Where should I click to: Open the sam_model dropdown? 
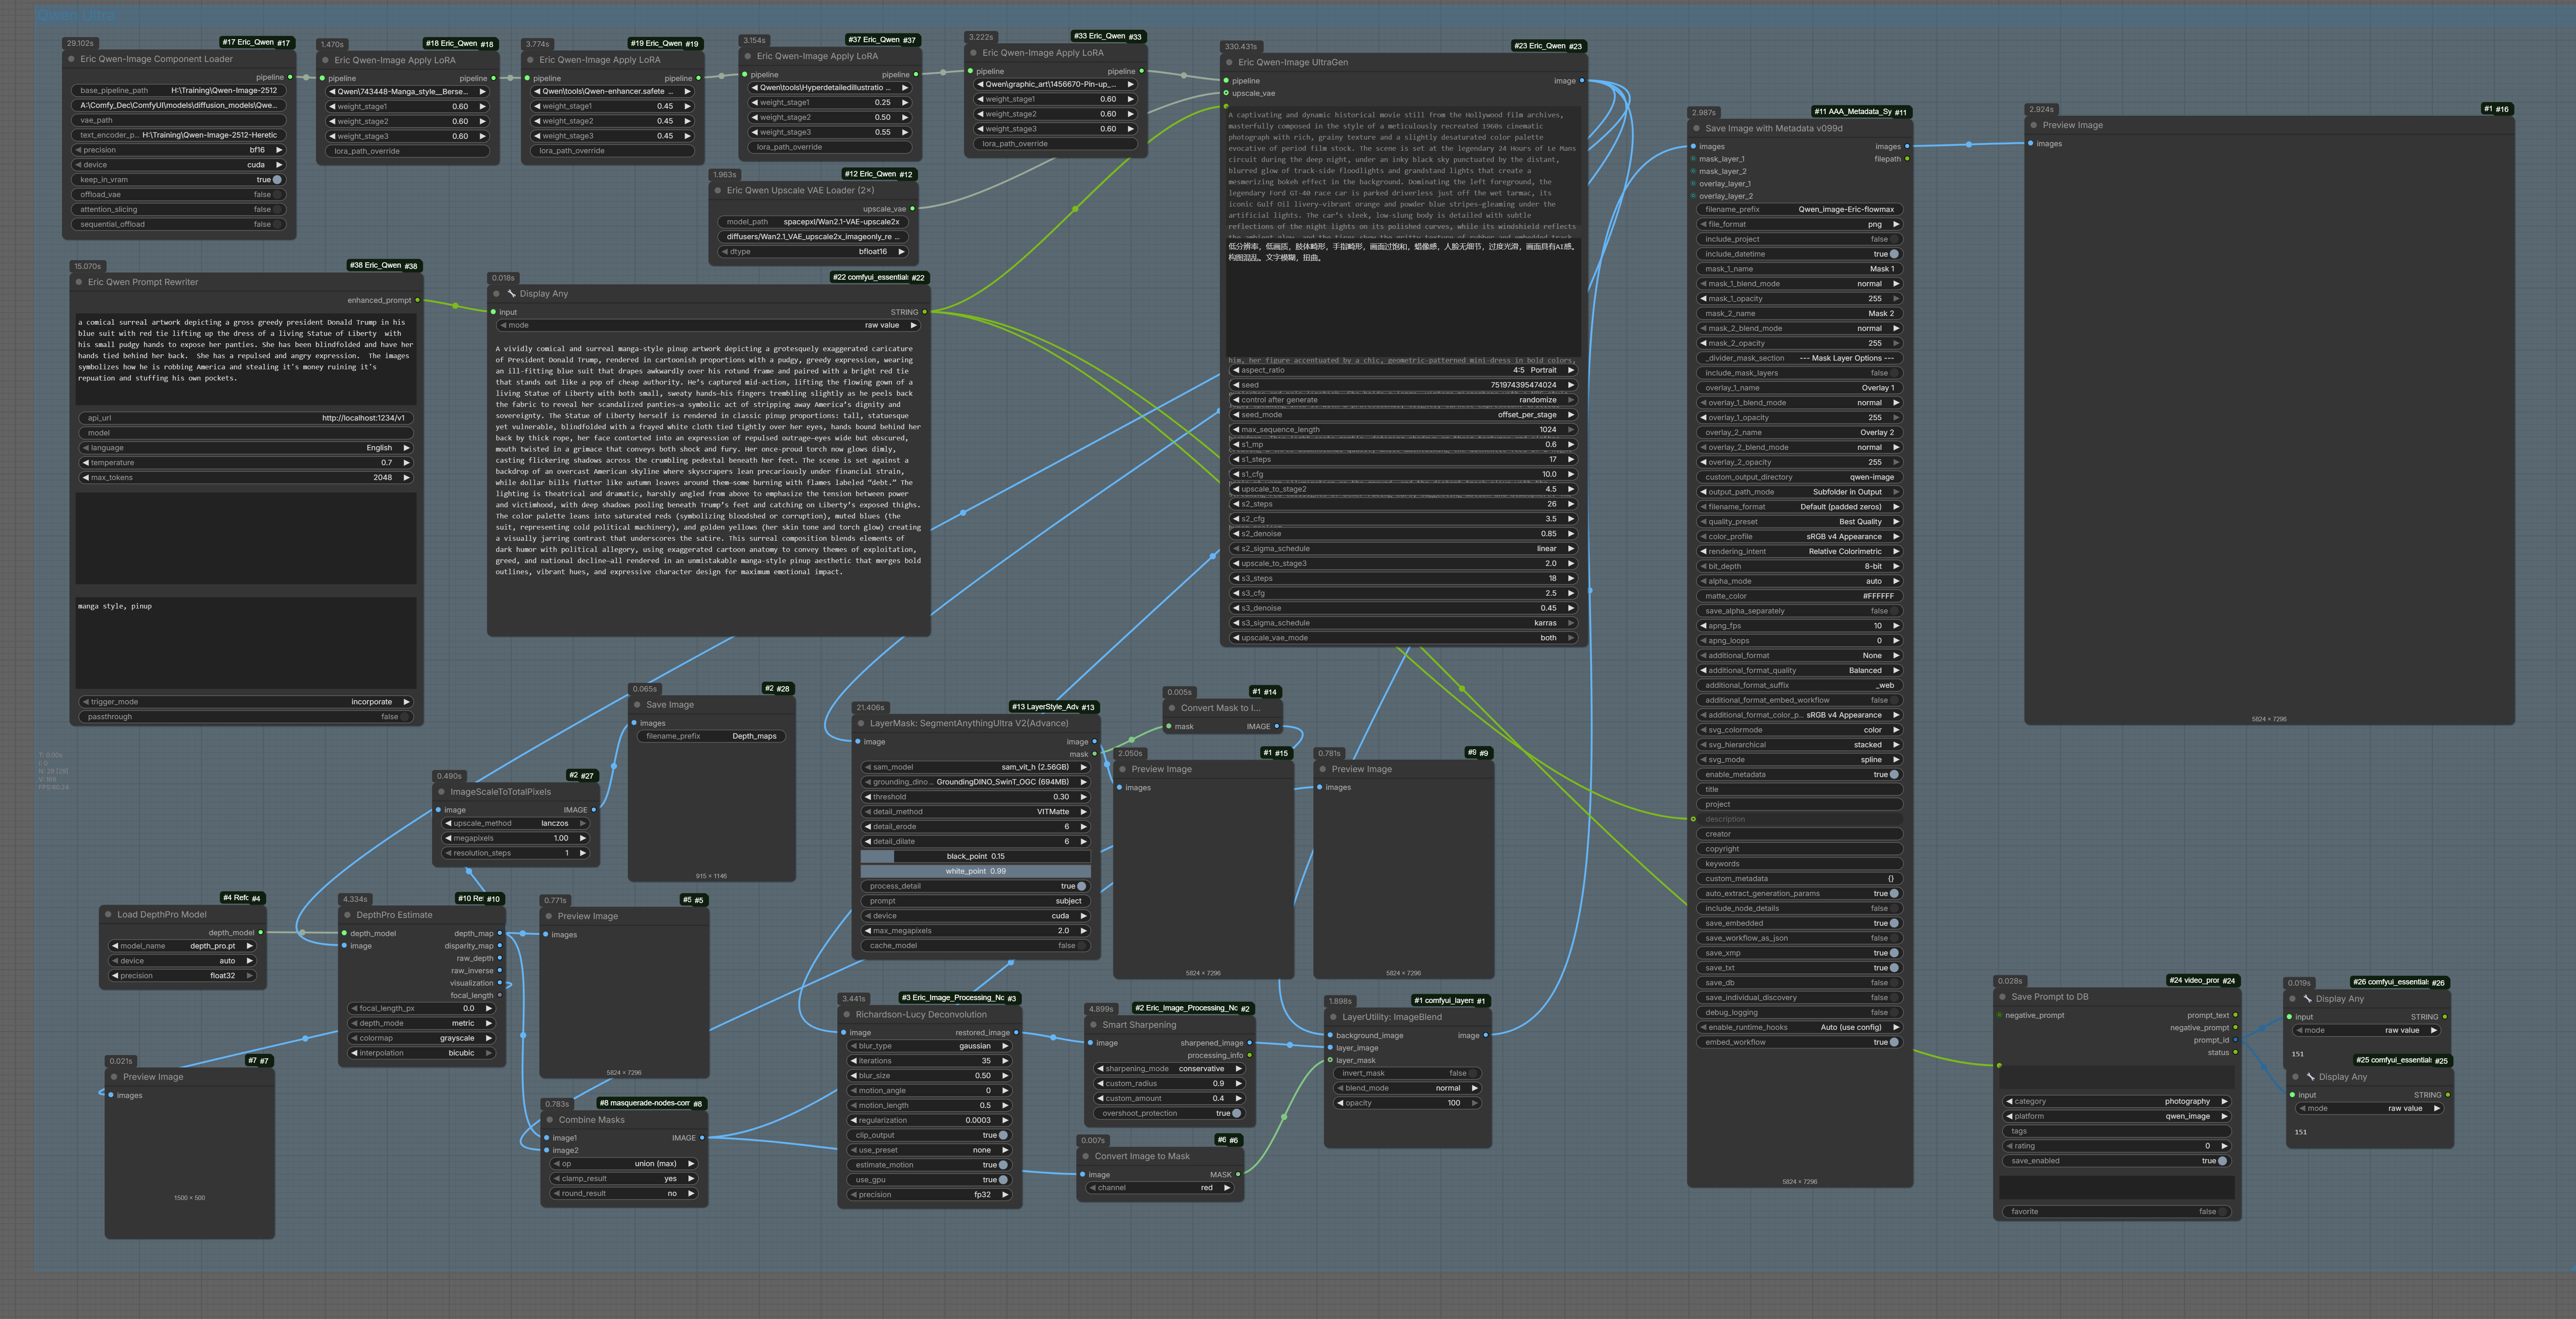click(x=976, y=767)
